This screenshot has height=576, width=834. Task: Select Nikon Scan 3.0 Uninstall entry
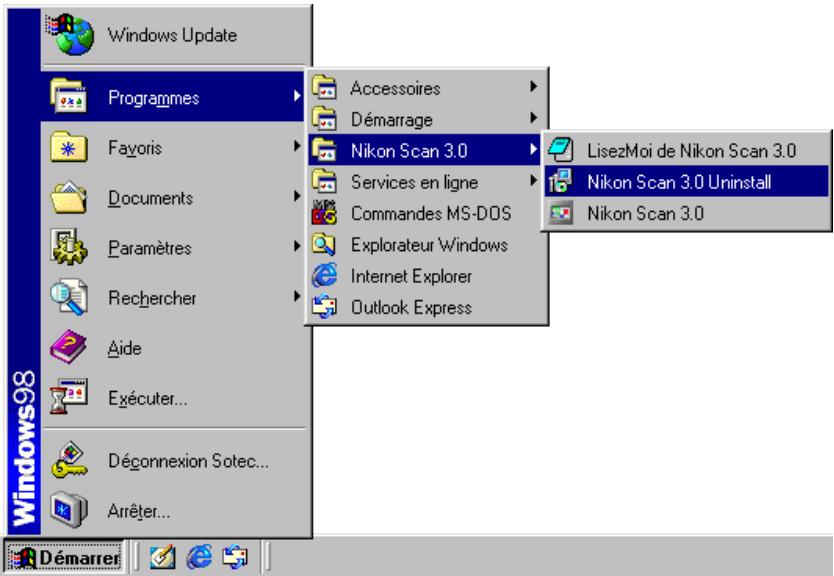(687, 181)
